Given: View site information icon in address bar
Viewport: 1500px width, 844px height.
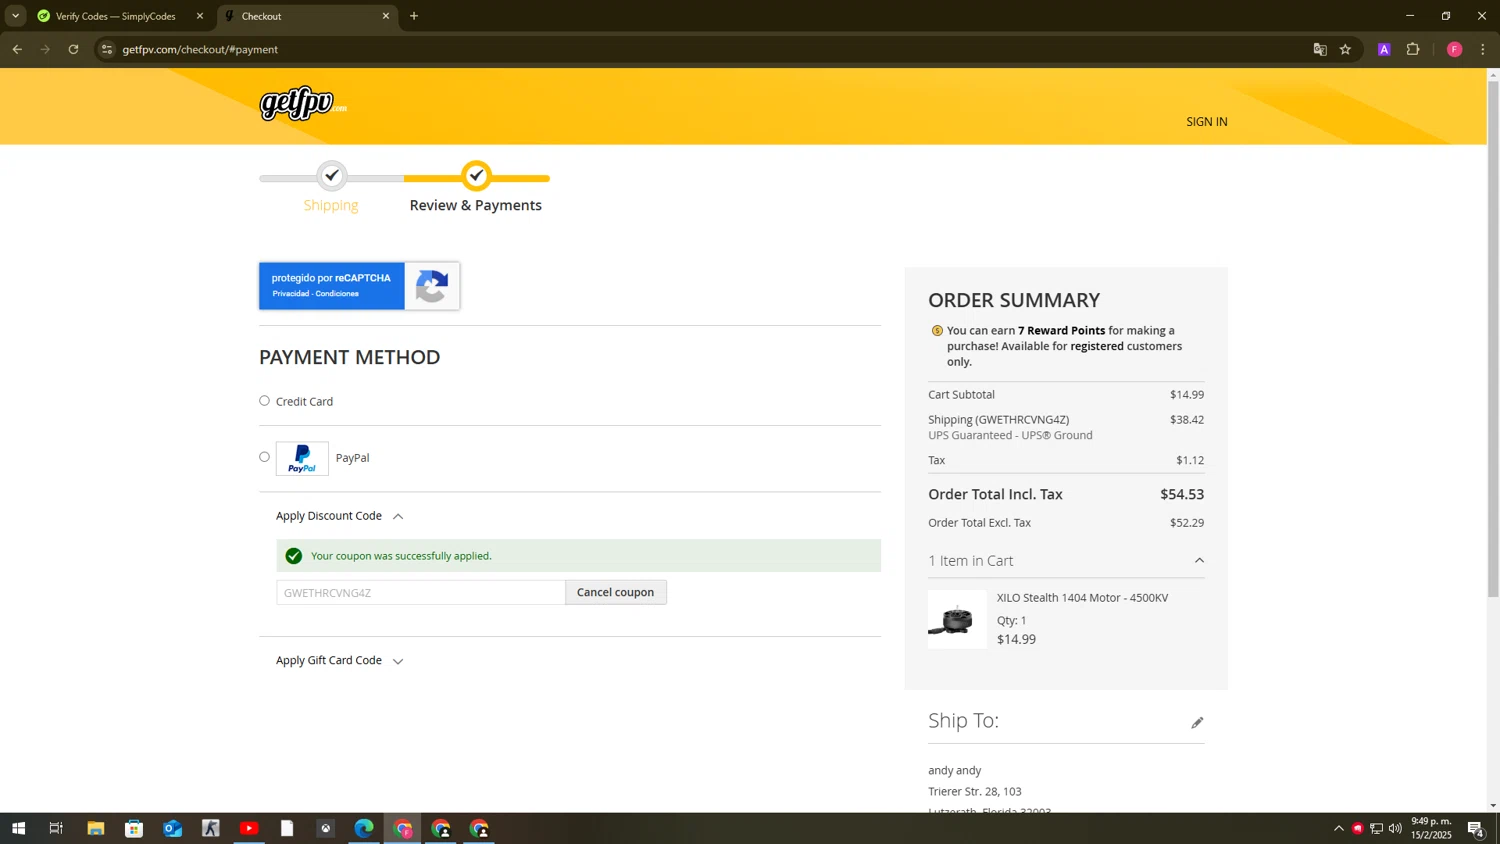Looking at the screenshot, I should [107, 49].
